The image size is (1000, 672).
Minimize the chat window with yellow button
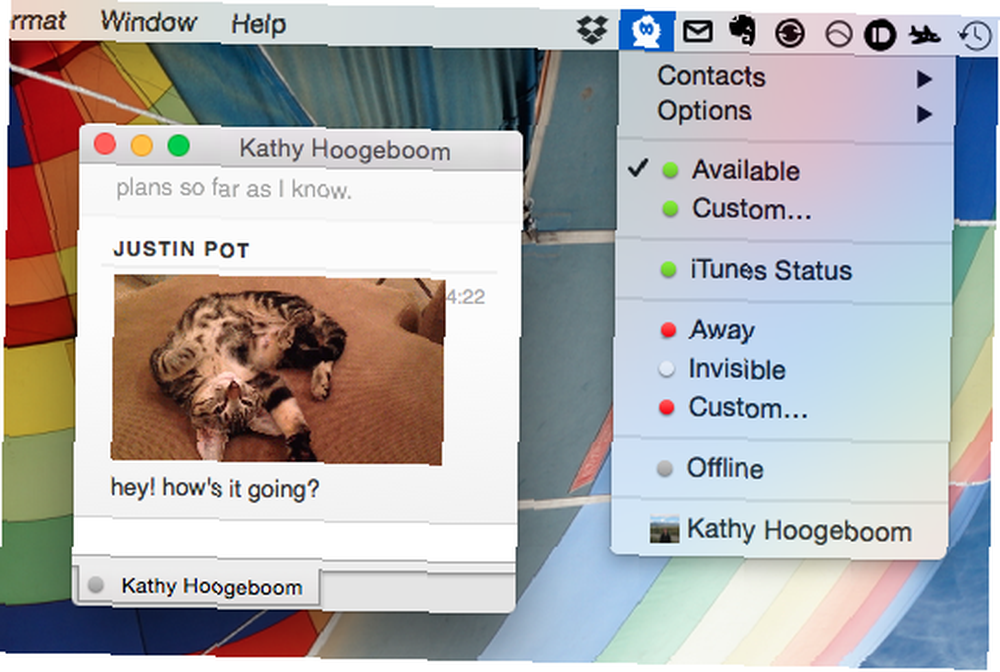coord(142,145)
